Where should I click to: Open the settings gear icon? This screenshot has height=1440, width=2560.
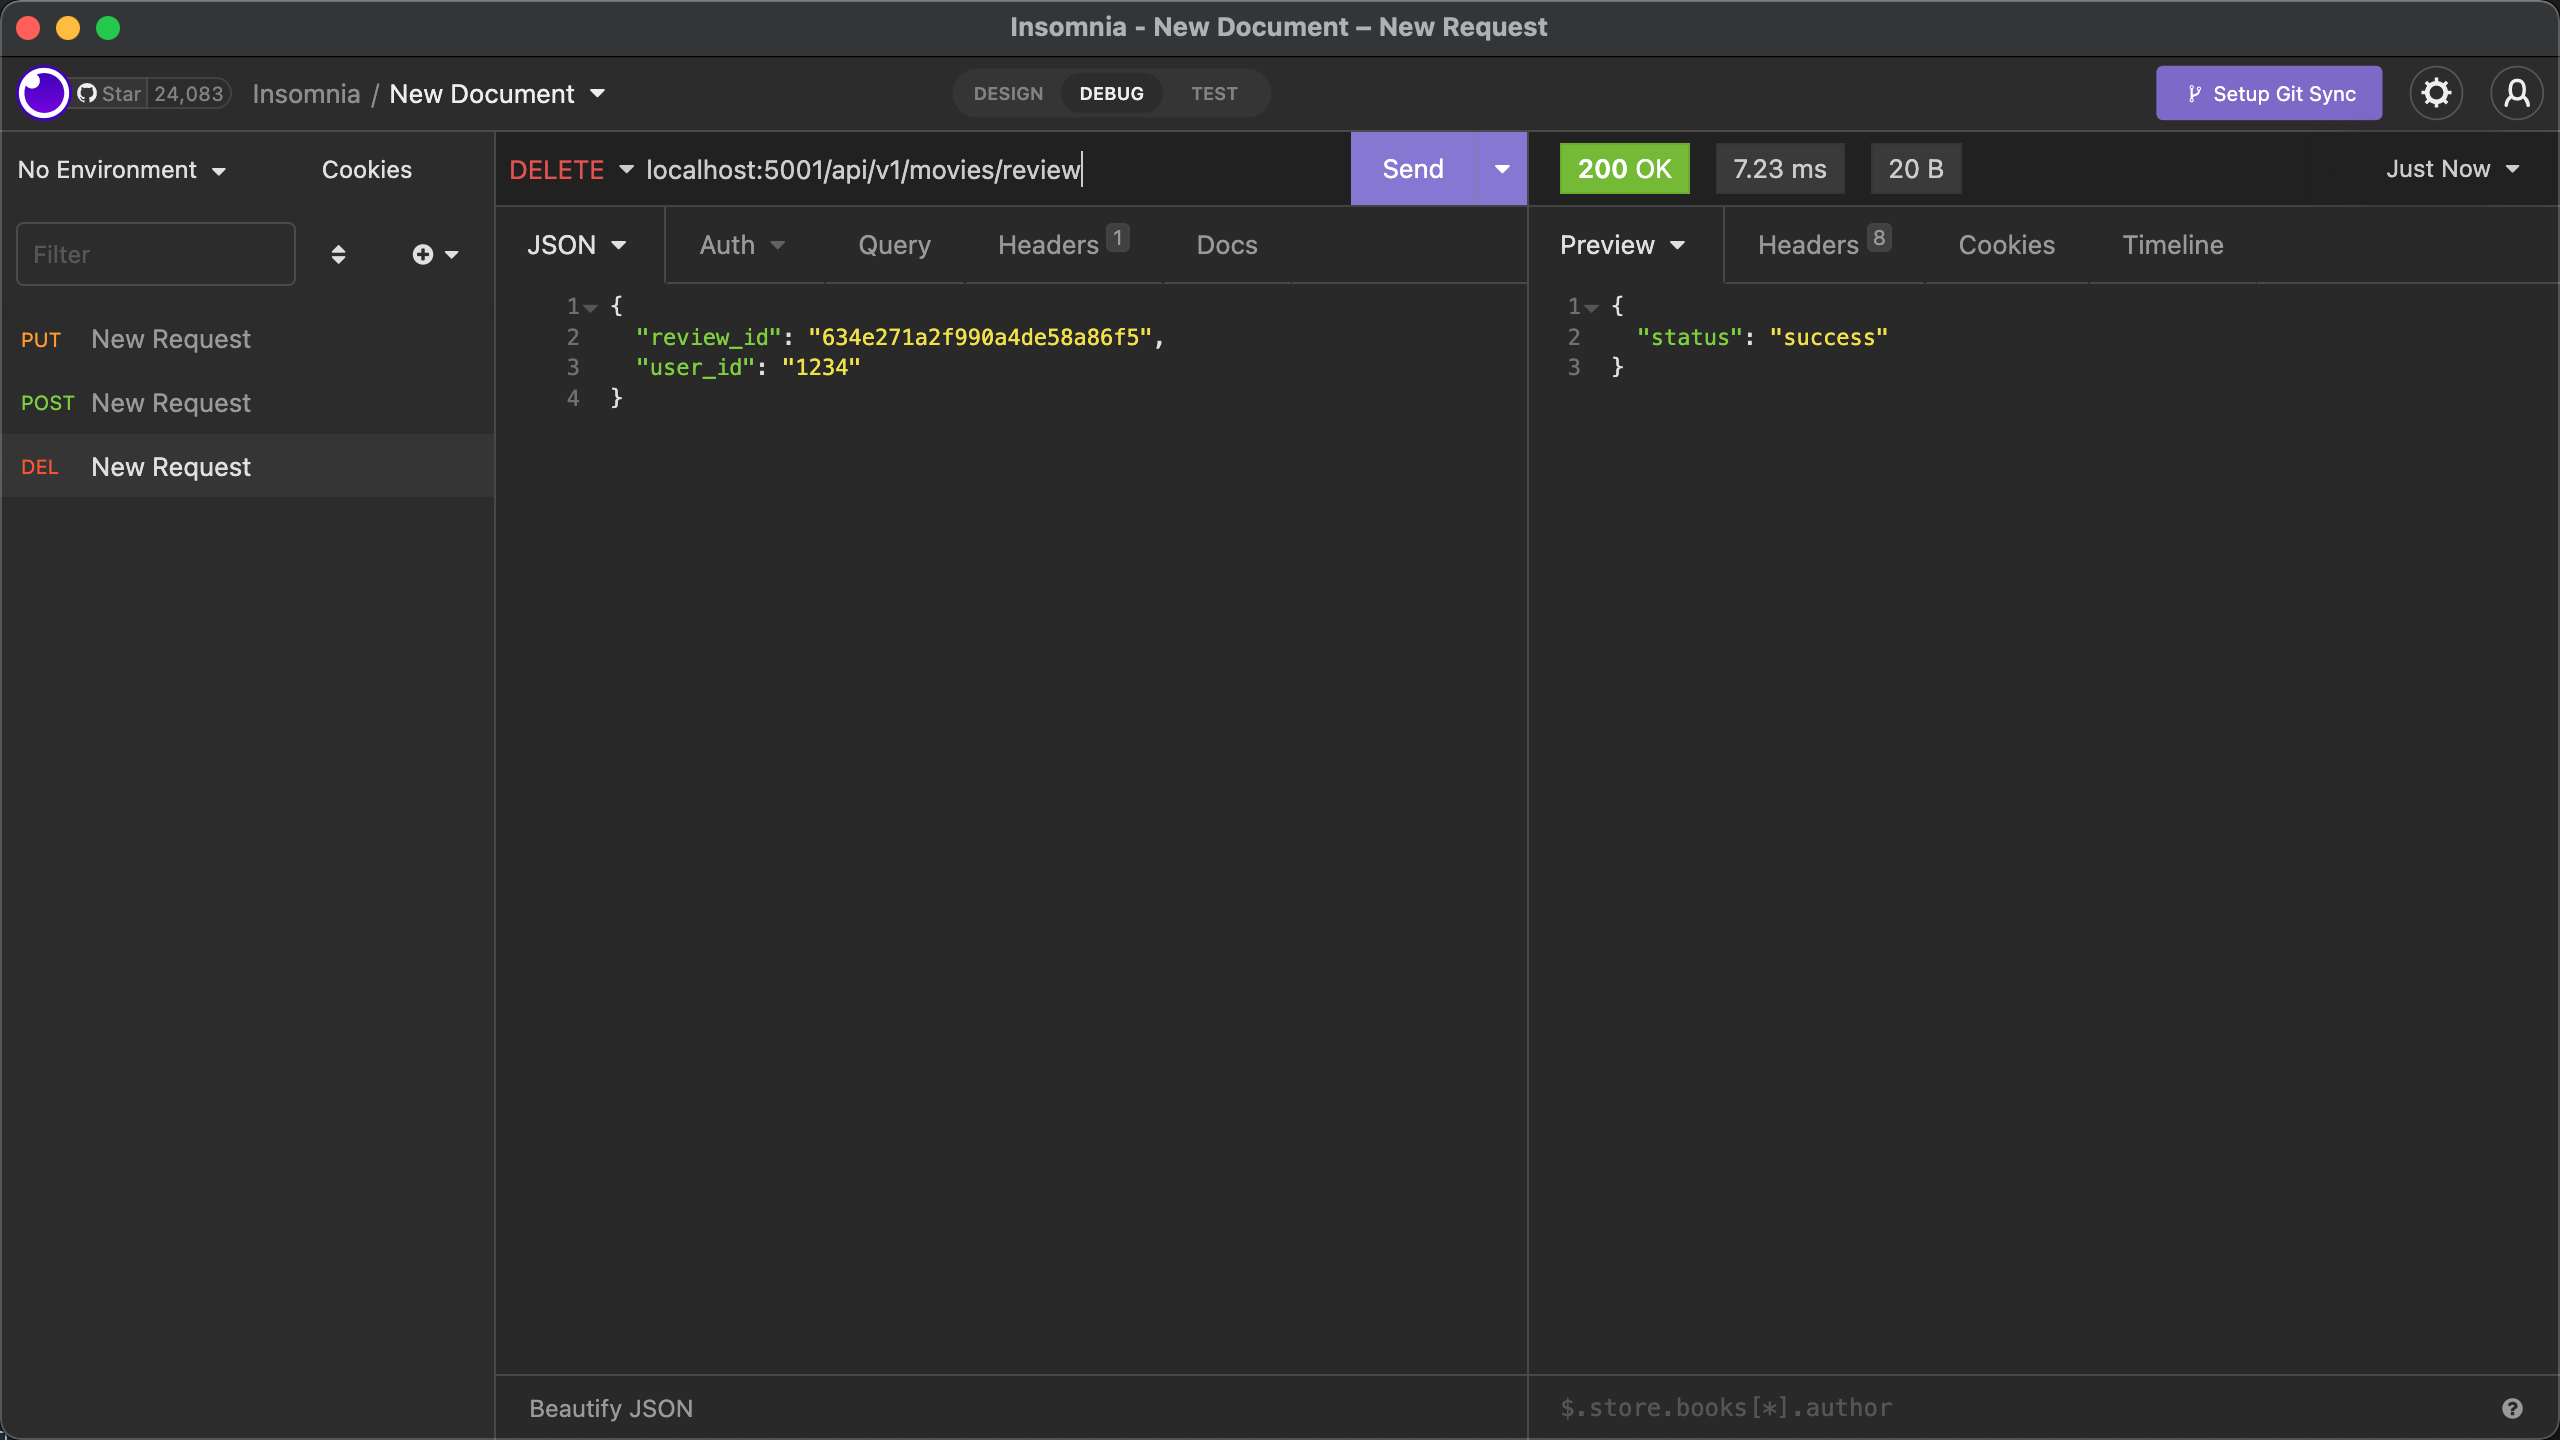[2436, 92]
